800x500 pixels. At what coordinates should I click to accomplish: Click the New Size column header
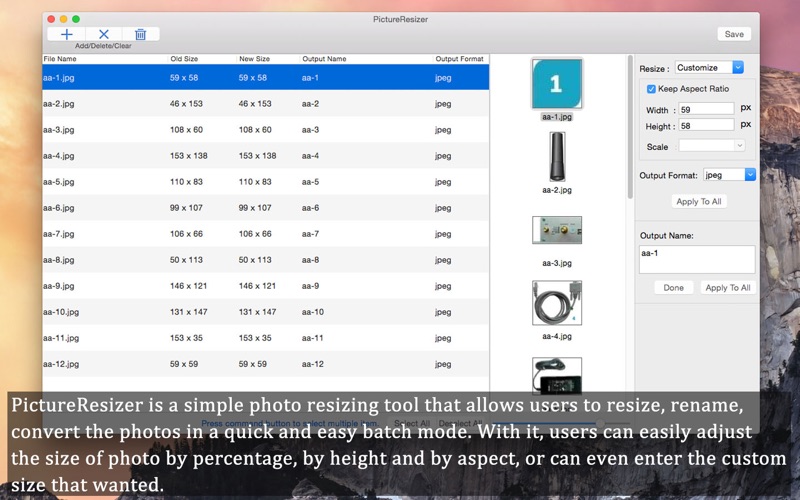pos(254,59)
